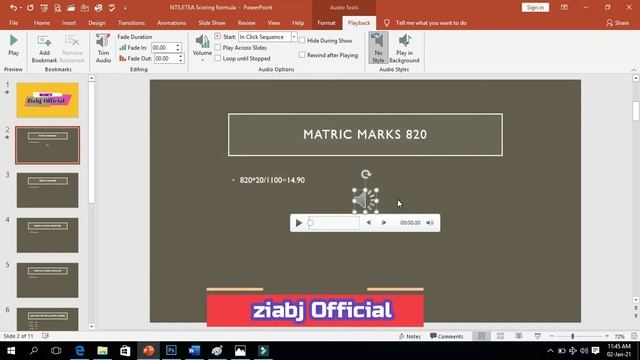Click the Share button

(617, 23)
